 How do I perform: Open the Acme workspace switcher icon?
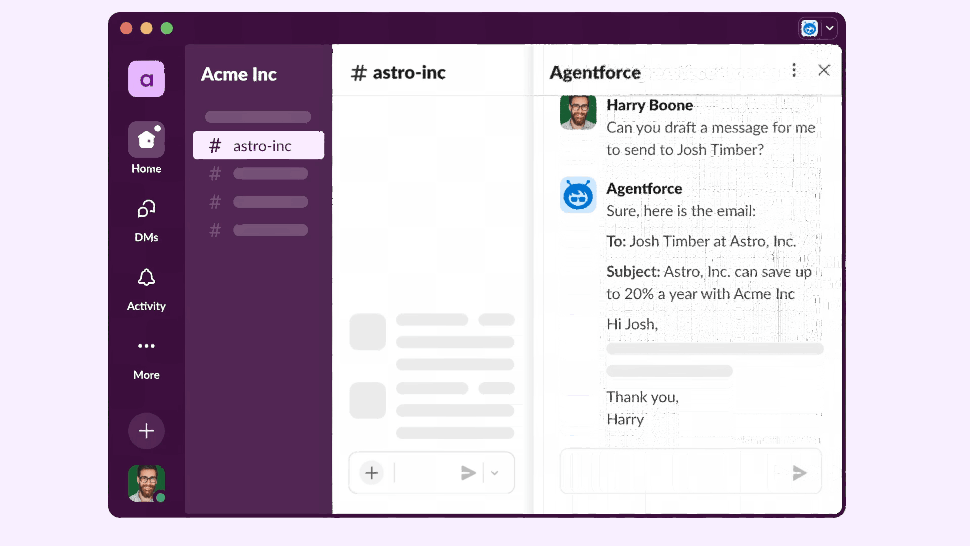click(x=147, y=79)
